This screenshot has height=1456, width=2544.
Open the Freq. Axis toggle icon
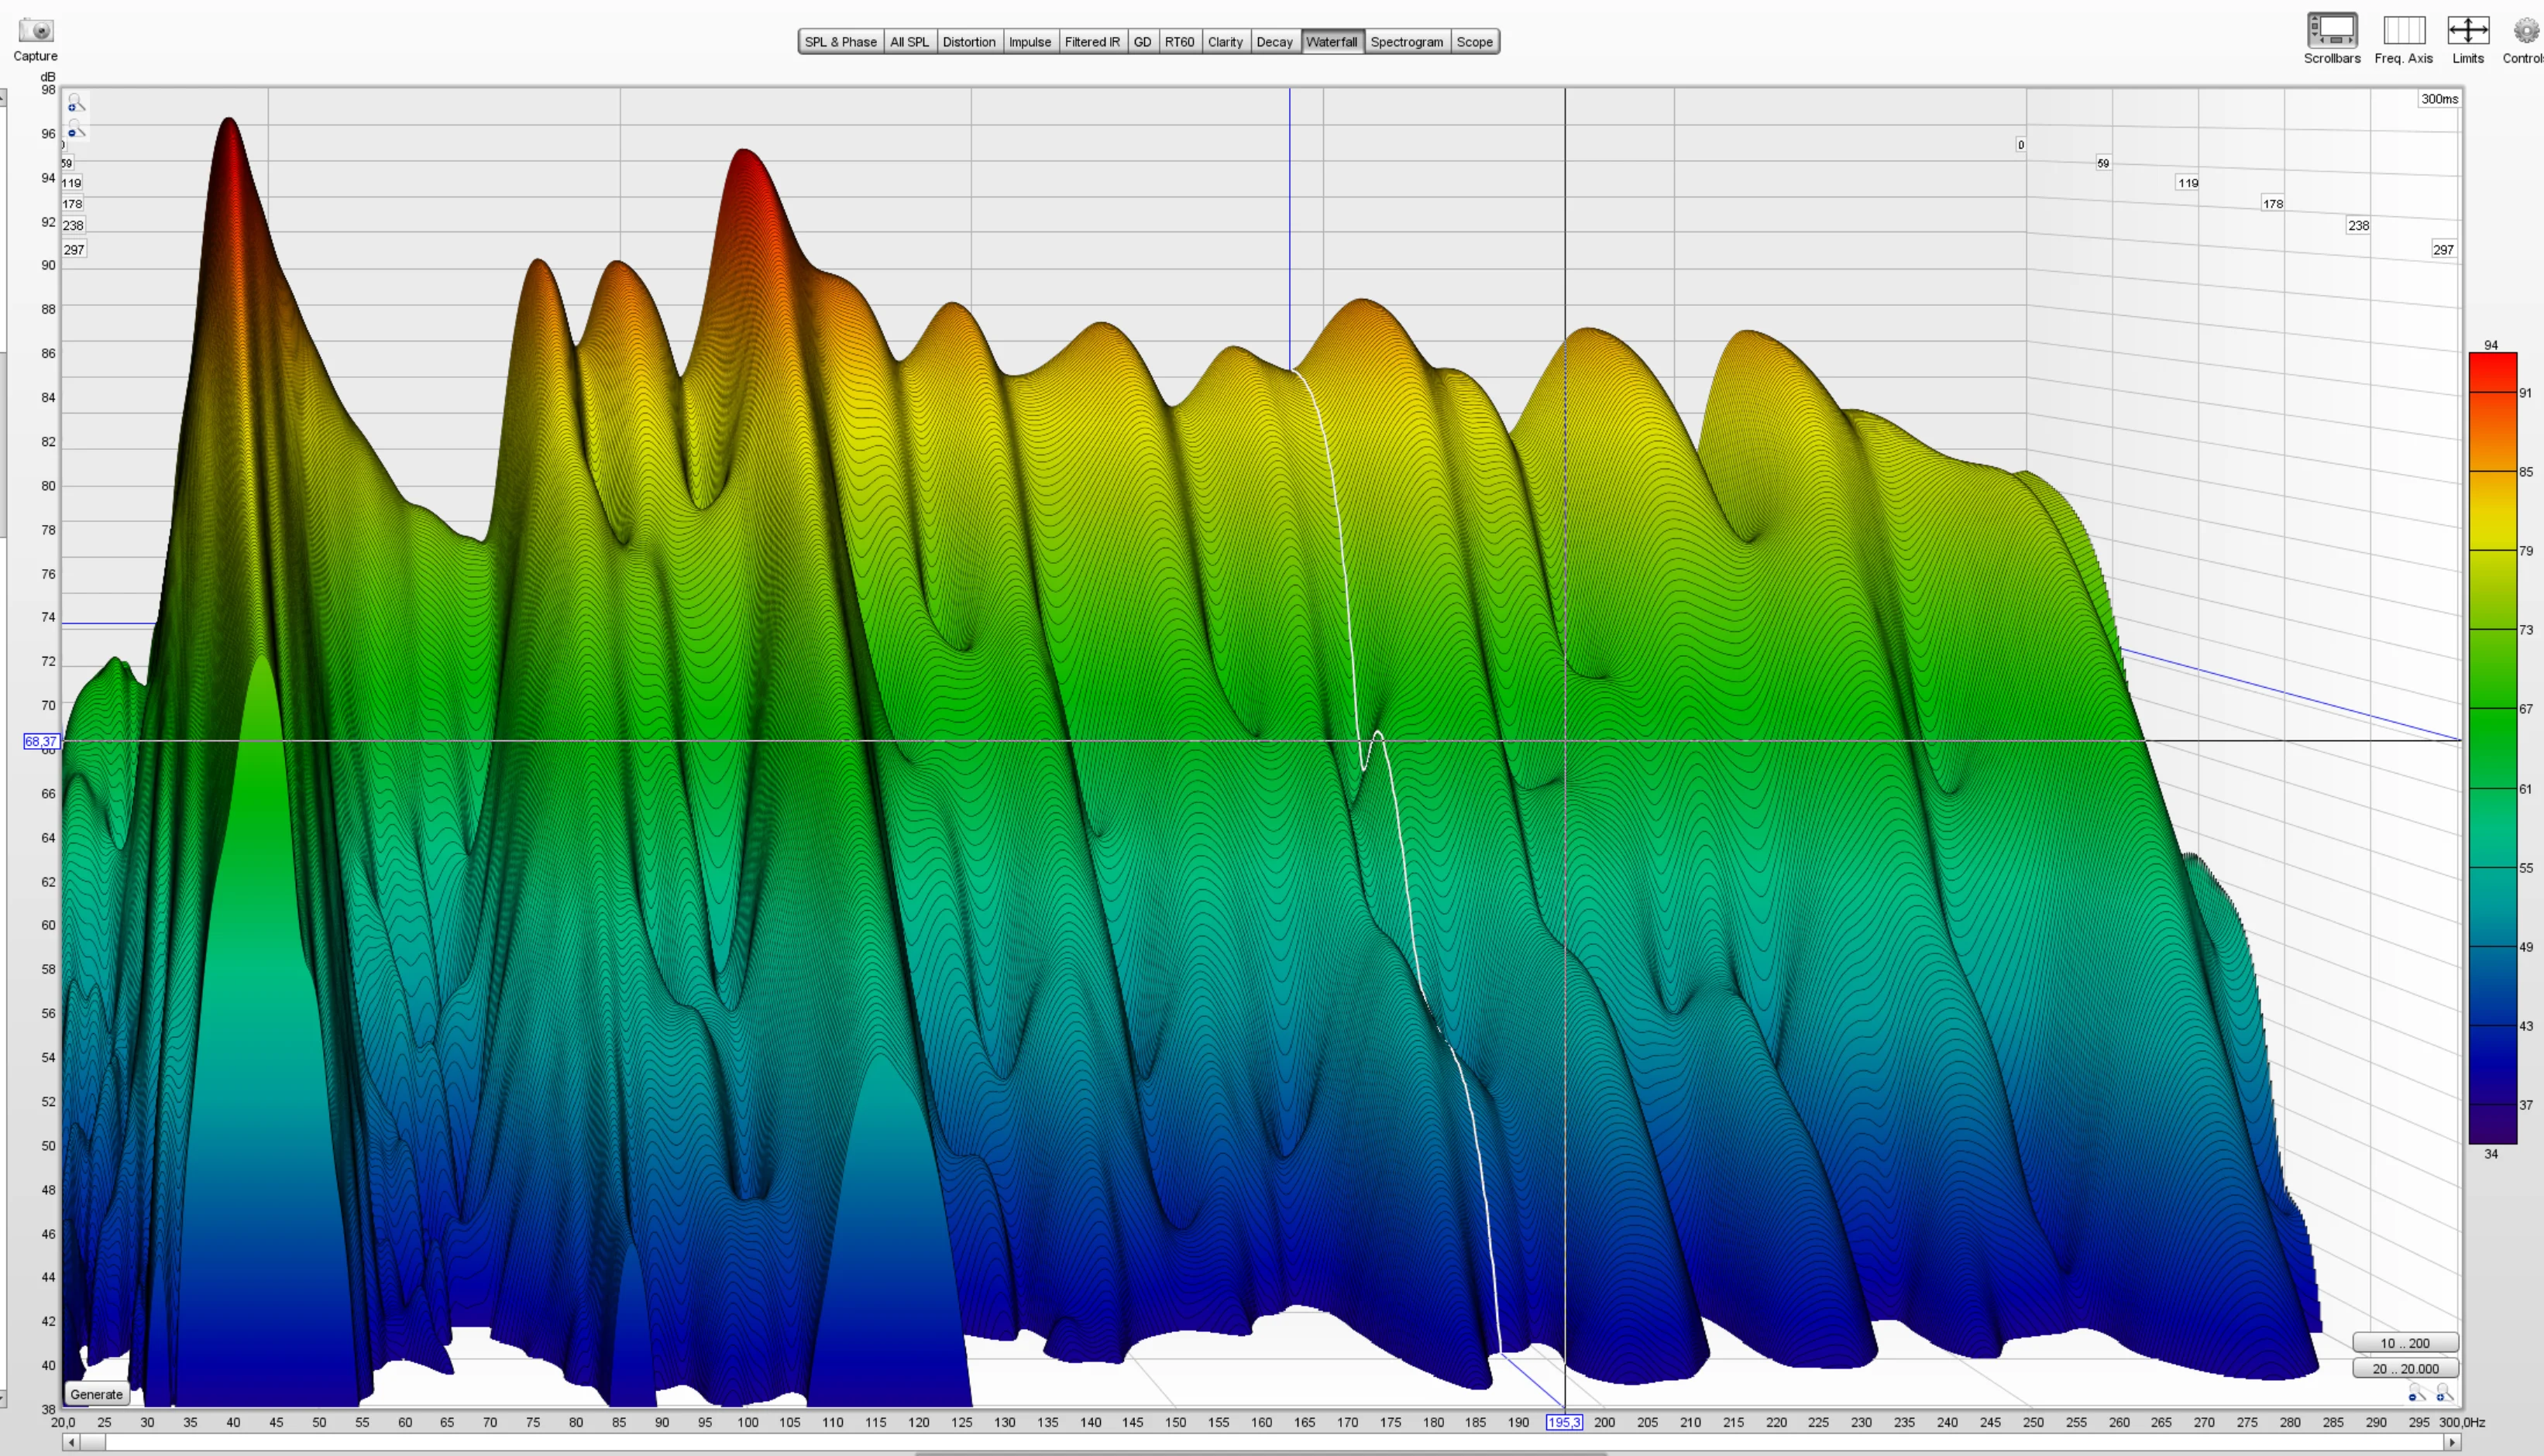[x=2404, y=30]
